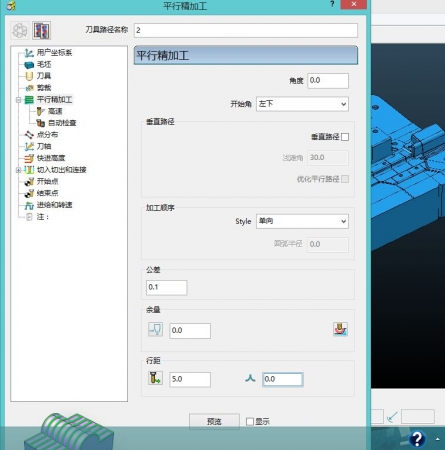The width and height of the screenshot is (445, 450).
Task: Click the title bar ? help button
Action: tap(332, 4)
